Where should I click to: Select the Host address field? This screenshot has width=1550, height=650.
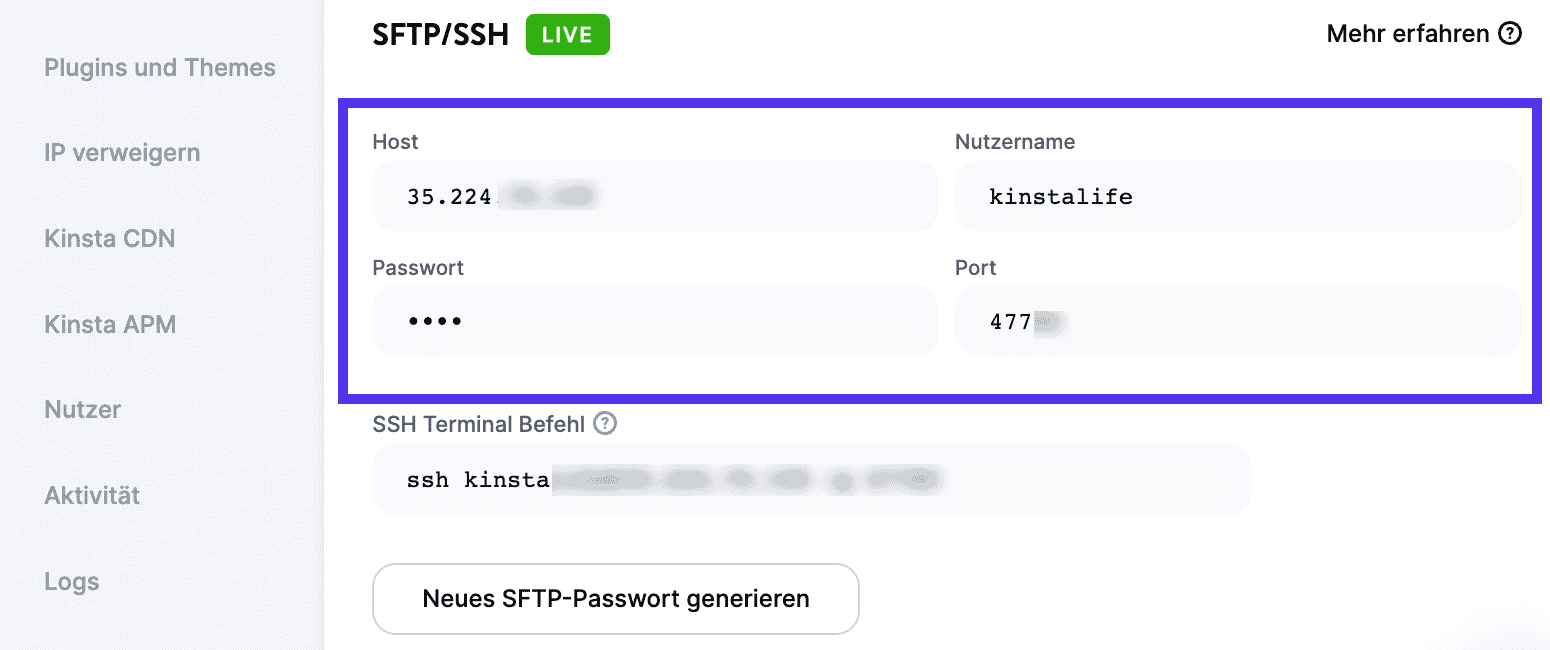point(655,196)
